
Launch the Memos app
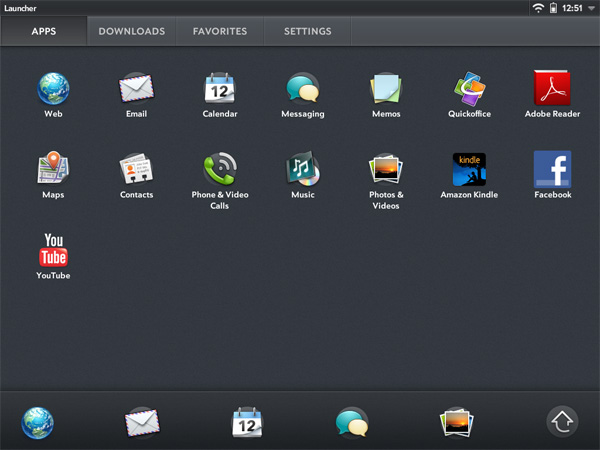click(386, 89)
